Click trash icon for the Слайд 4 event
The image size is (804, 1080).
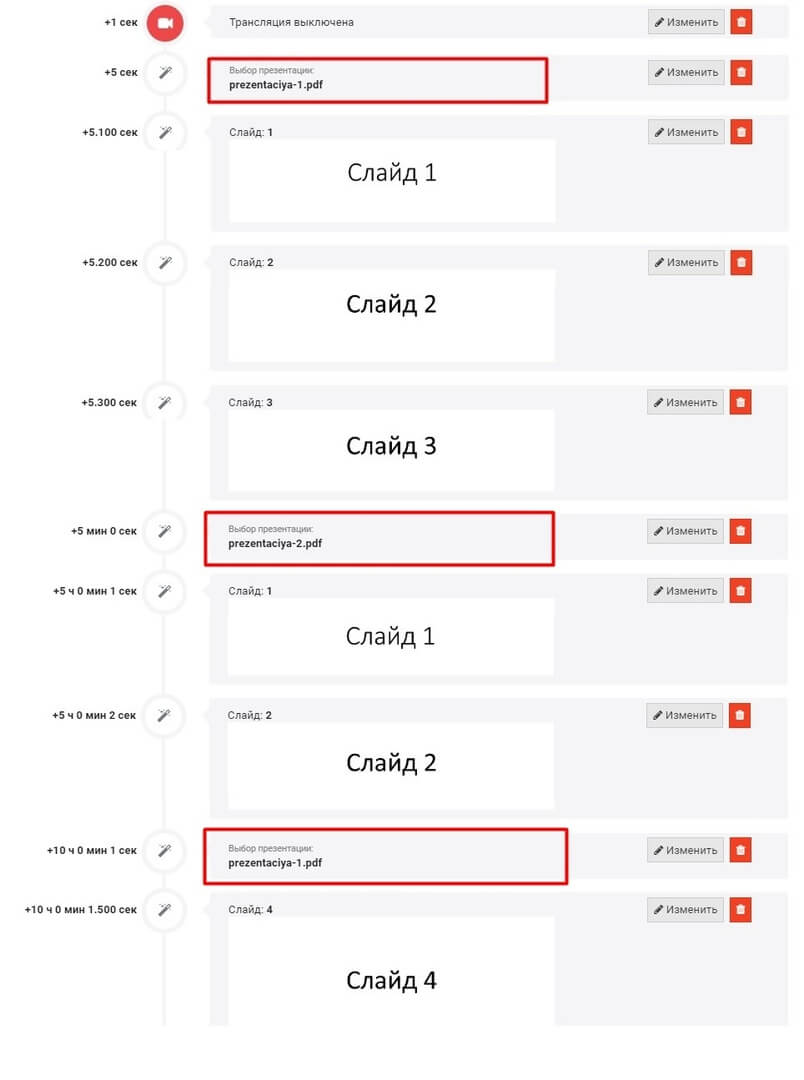click(740, 910)
